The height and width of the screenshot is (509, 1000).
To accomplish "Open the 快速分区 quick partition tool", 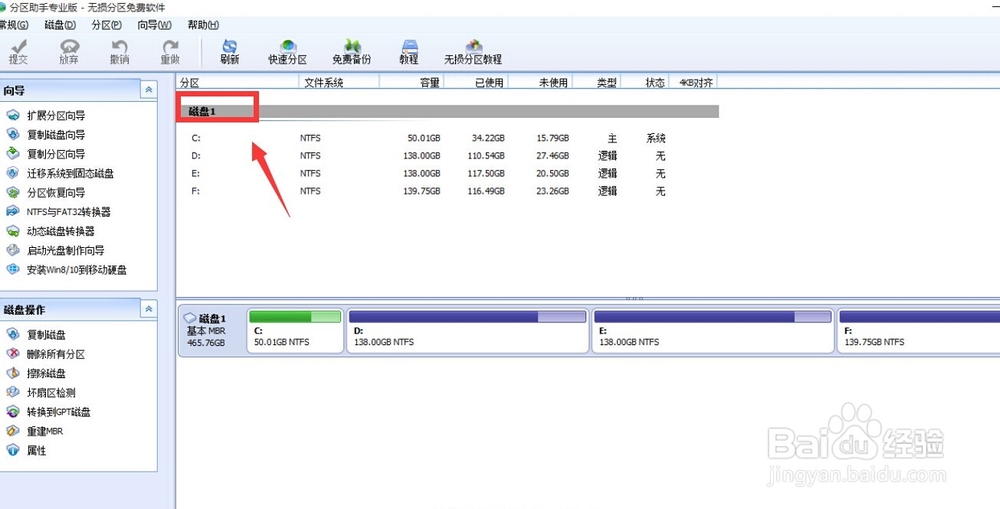I will 288,52.
